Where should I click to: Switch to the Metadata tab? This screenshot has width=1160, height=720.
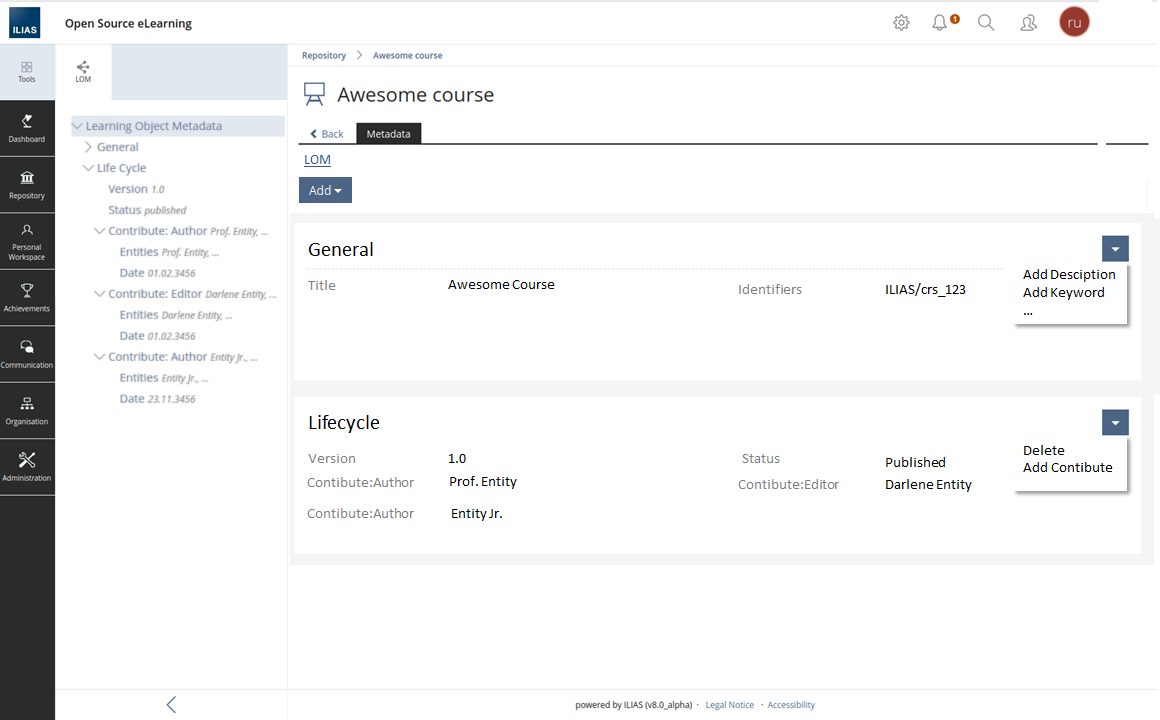point(388,134)
